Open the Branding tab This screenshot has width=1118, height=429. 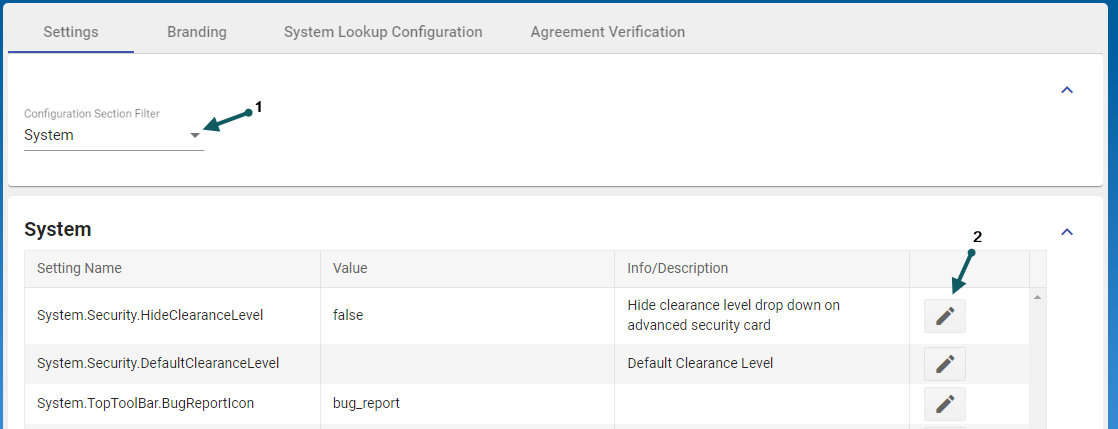[x=197, y=32]
